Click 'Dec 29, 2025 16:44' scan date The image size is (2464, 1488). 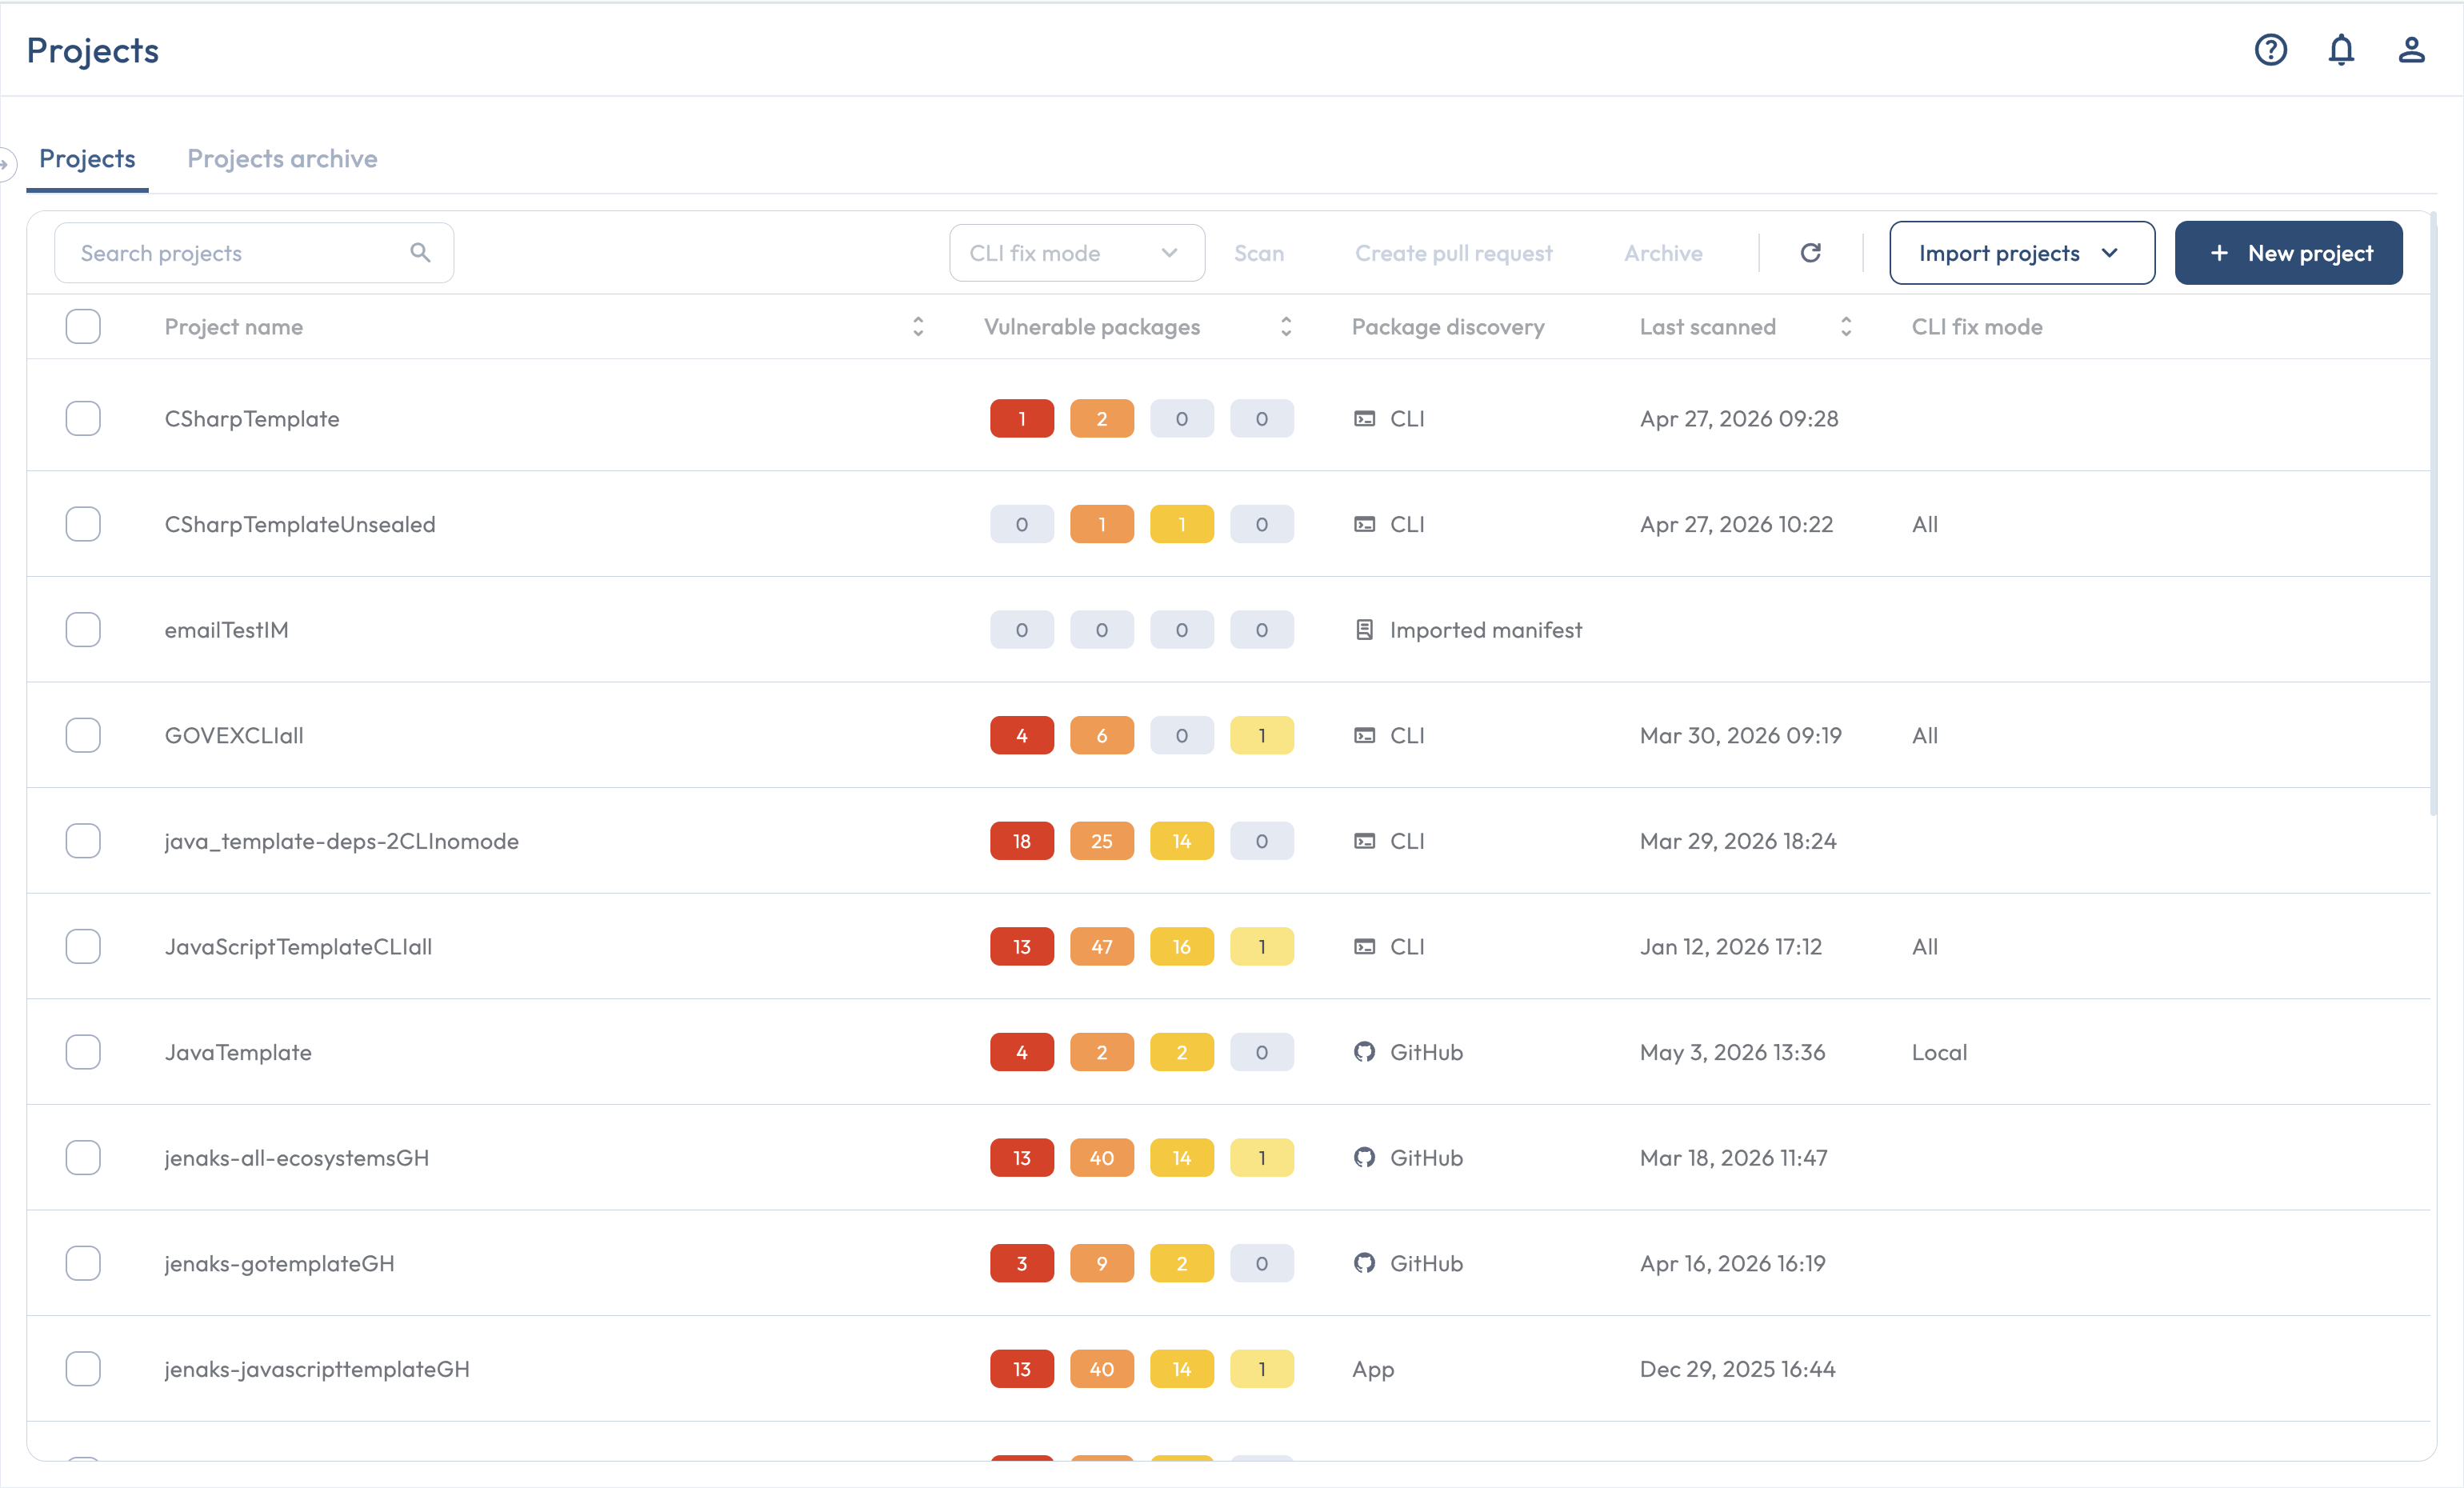pyautogui.click(x=1738, y=1369)
